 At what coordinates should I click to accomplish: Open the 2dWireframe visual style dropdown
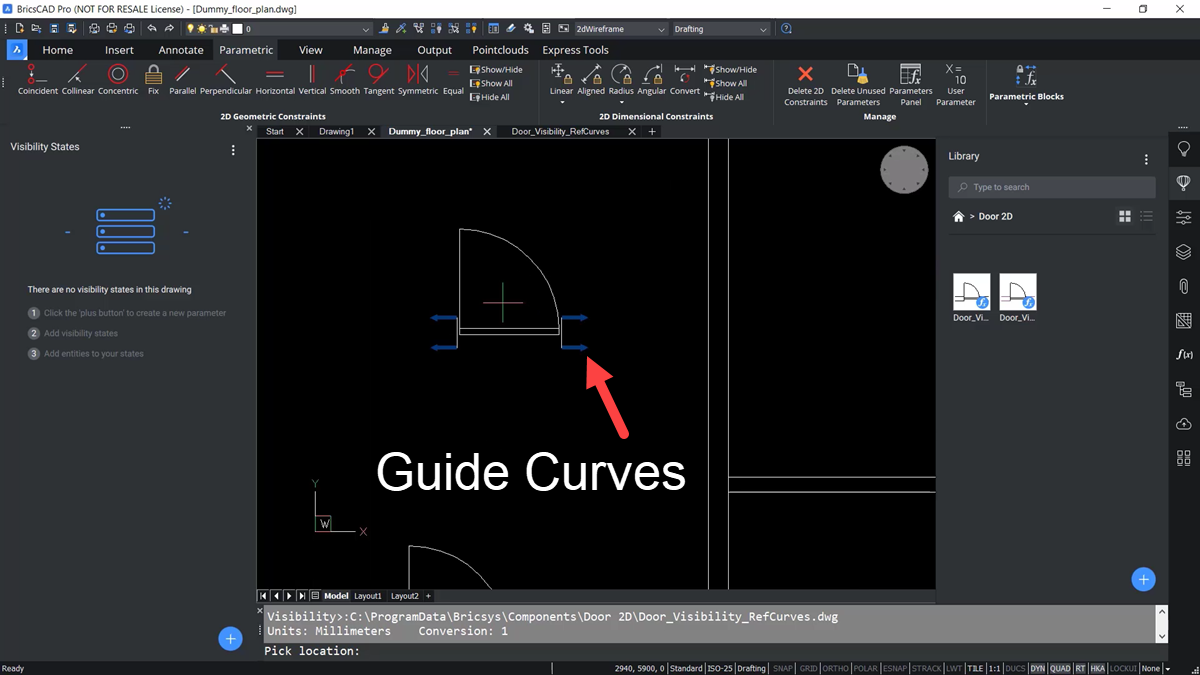tap(659, 28)
